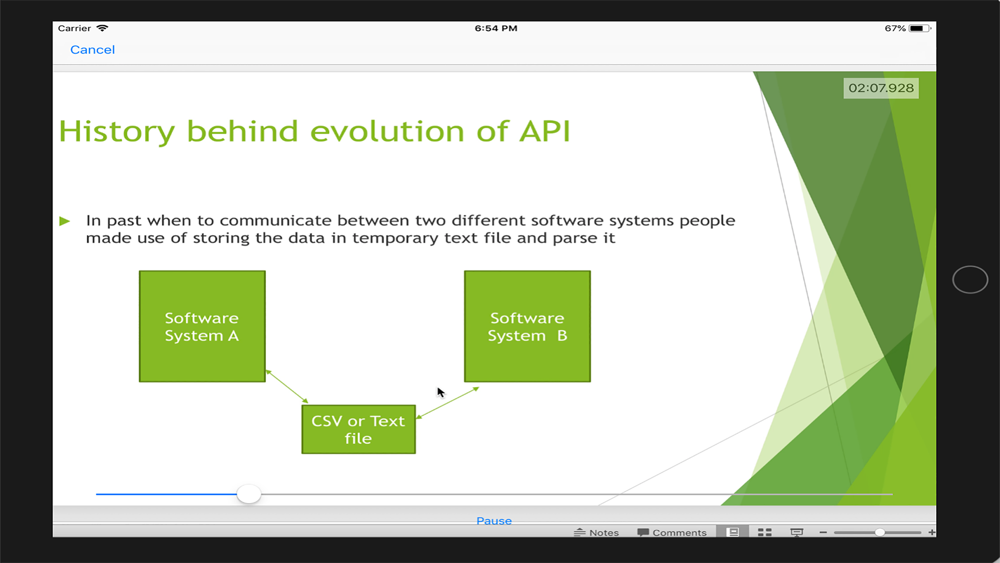1000x563 pixels.
Task: Click the playback progress slider knob
Action: pos(249,494)
